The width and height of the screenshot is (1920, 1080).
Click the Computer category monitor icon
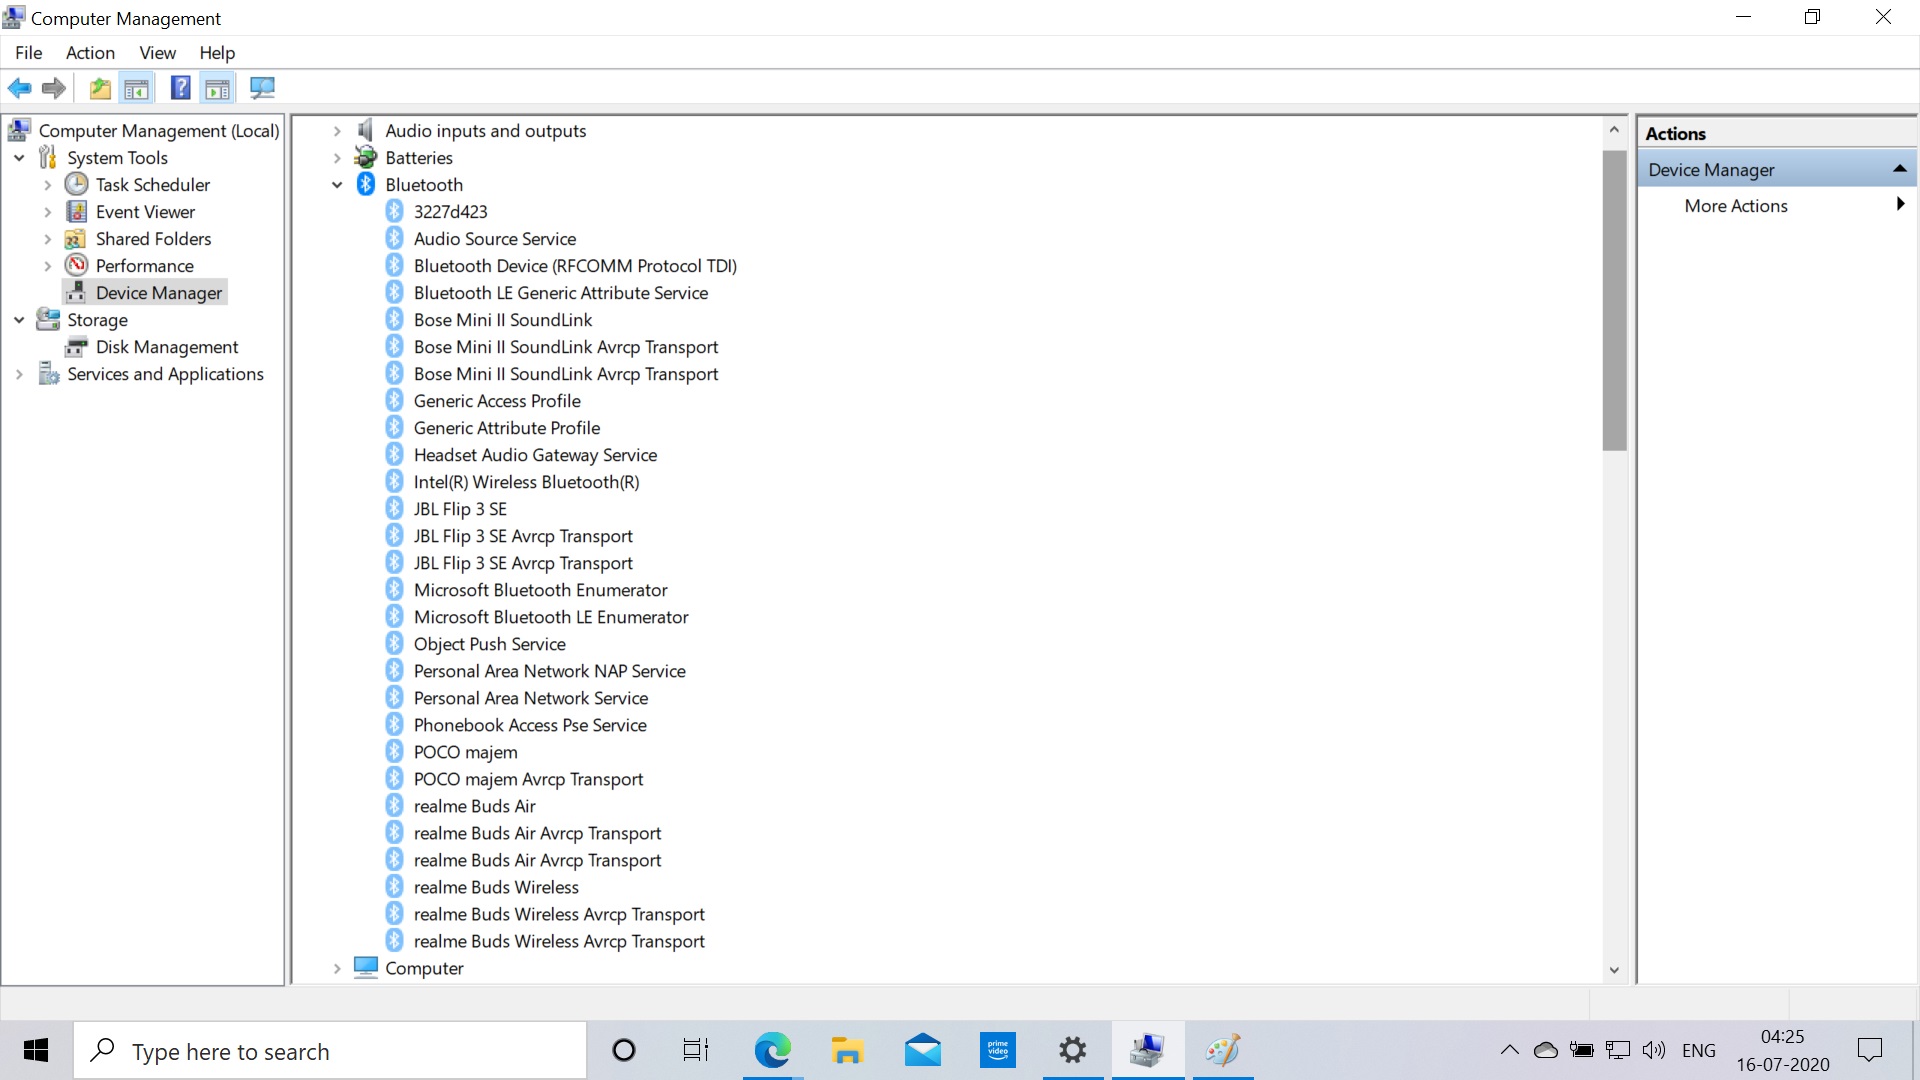pos(366,967)
